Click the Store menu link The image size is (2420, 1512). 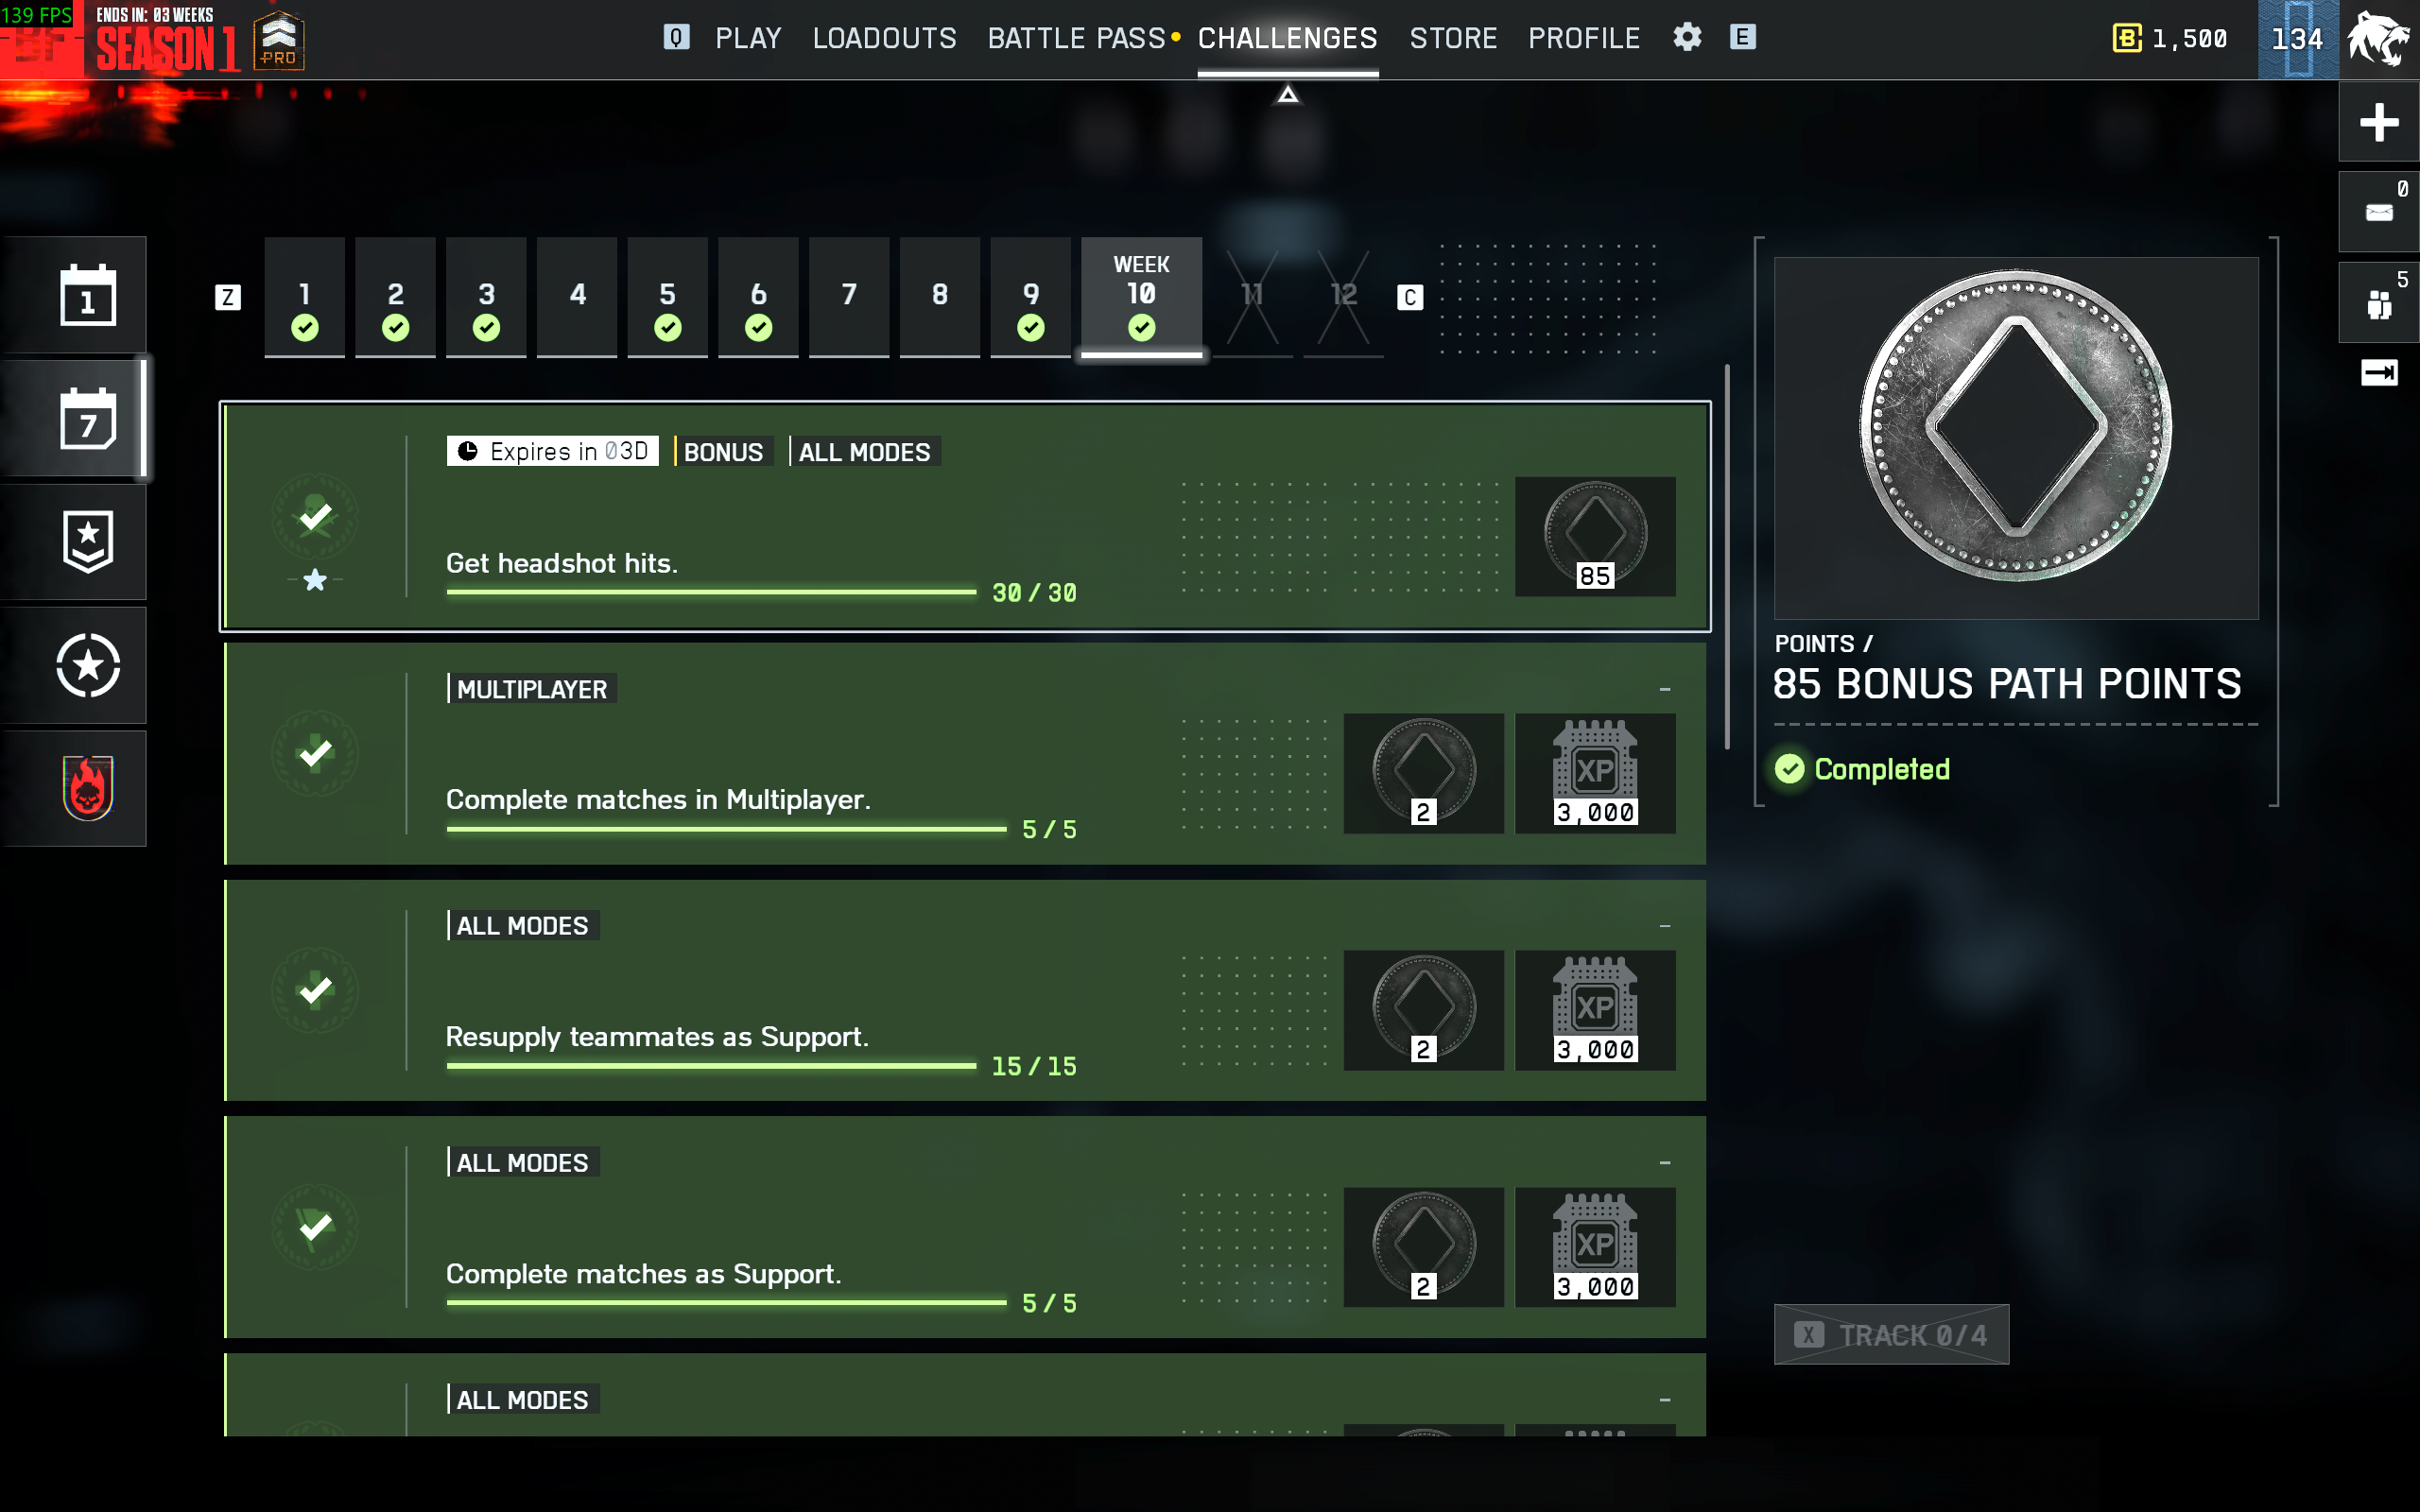[x=1452, y=38]
